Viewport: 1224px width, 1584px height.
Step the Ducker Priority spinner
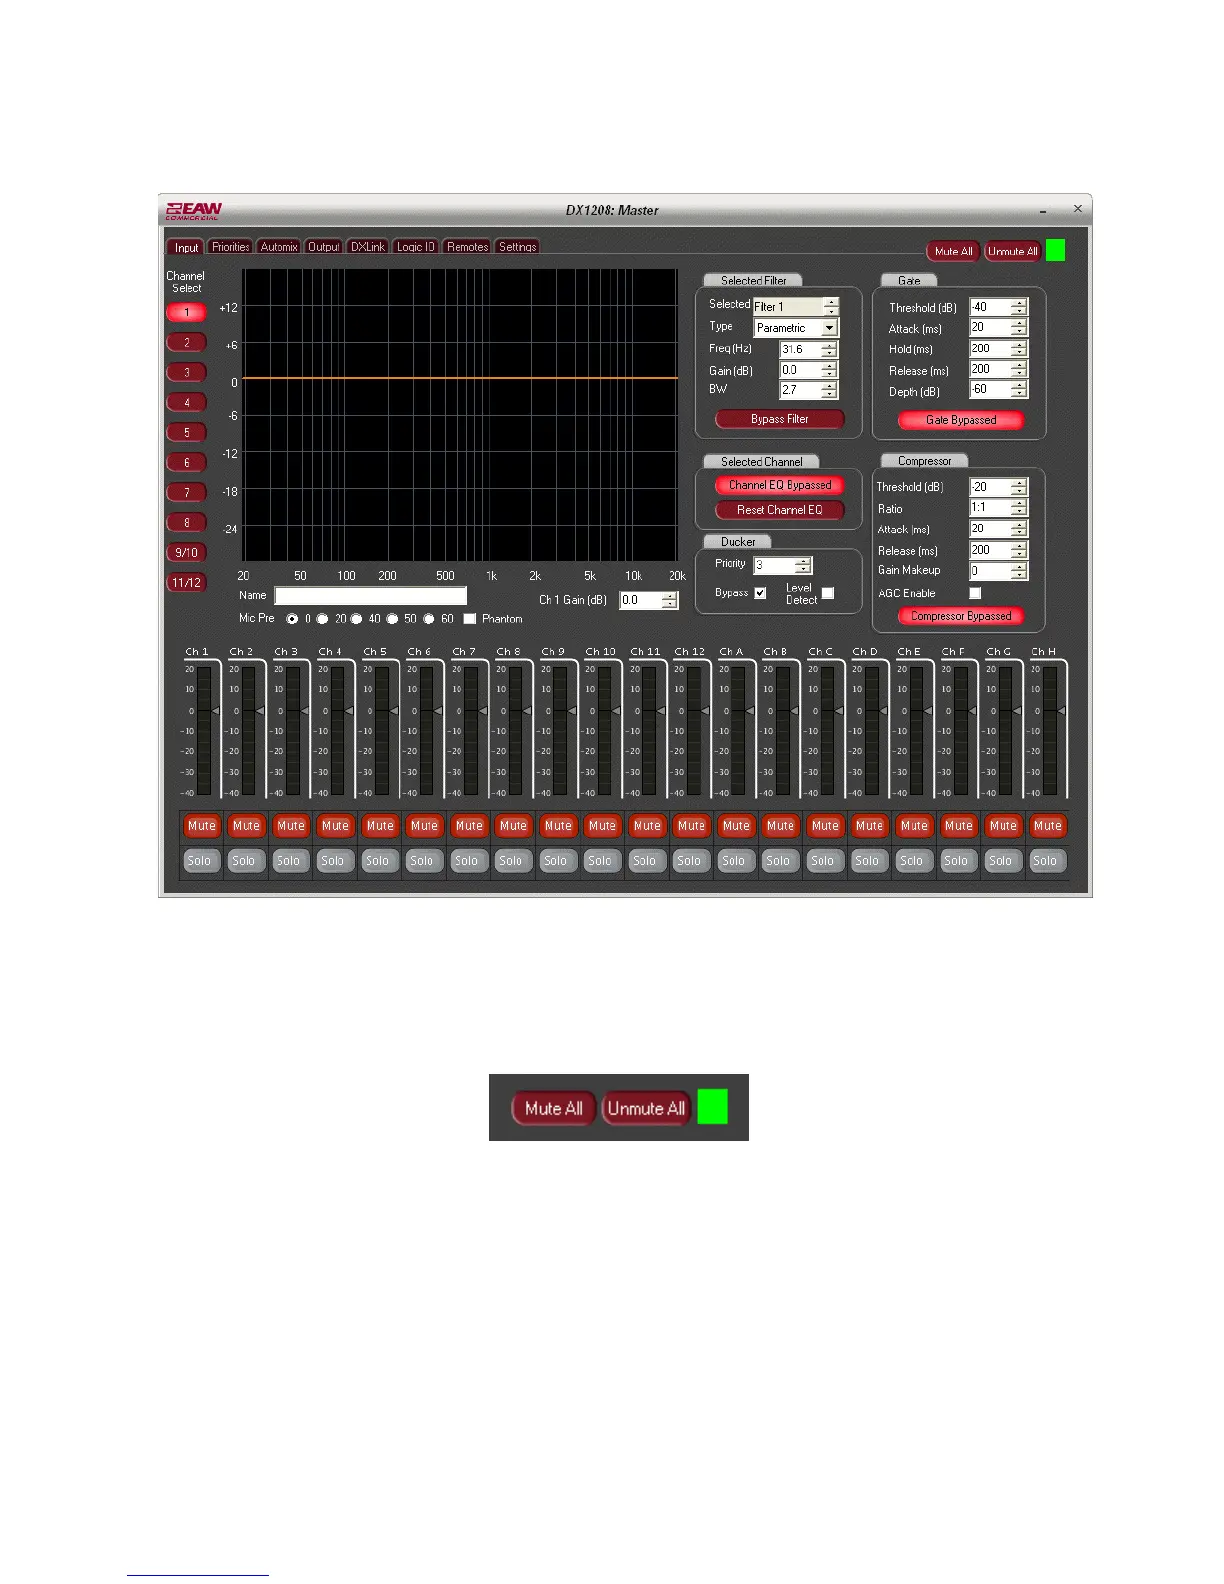click(804, 566)
